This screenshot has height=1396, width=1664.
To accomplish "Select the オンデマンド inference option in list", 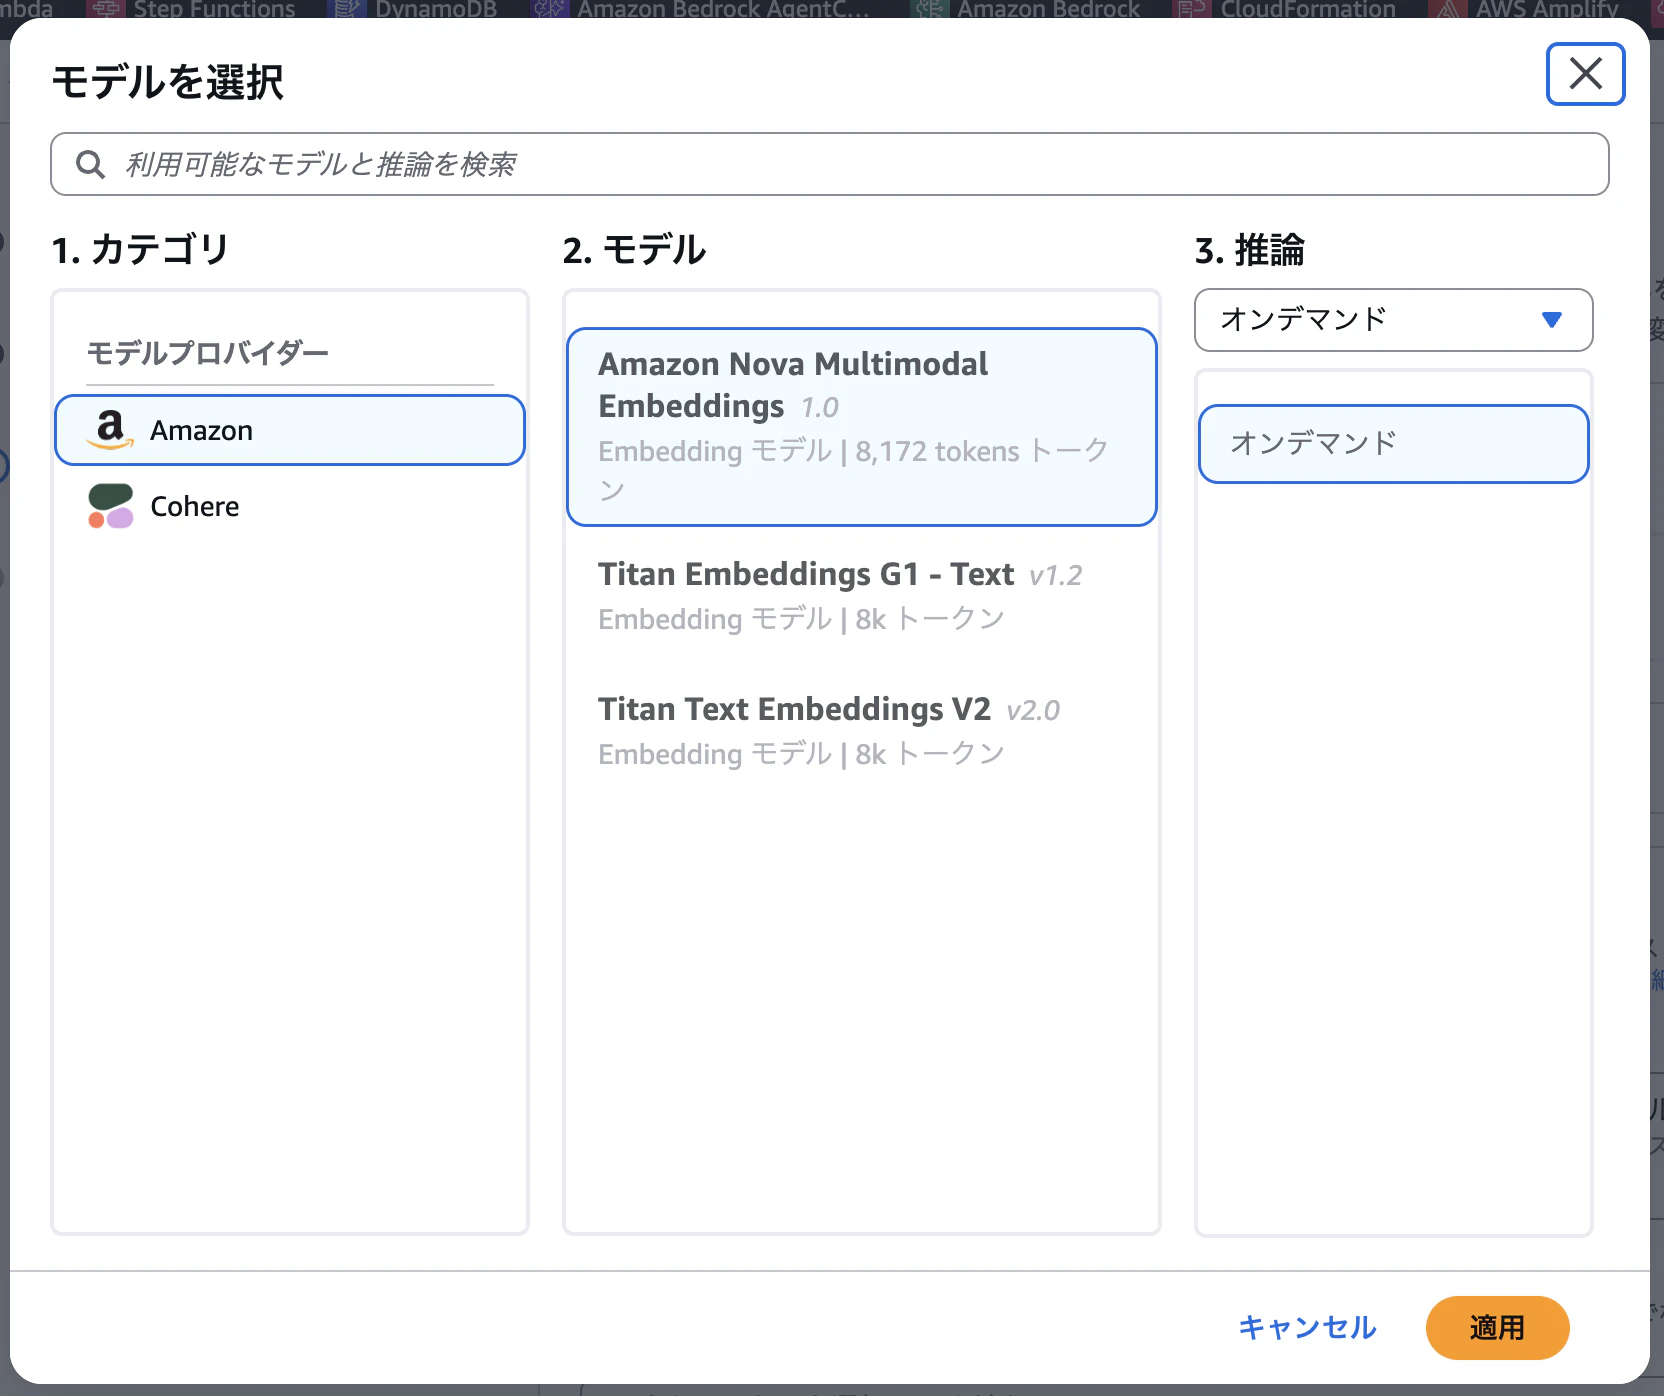I will coord(1394,444).
